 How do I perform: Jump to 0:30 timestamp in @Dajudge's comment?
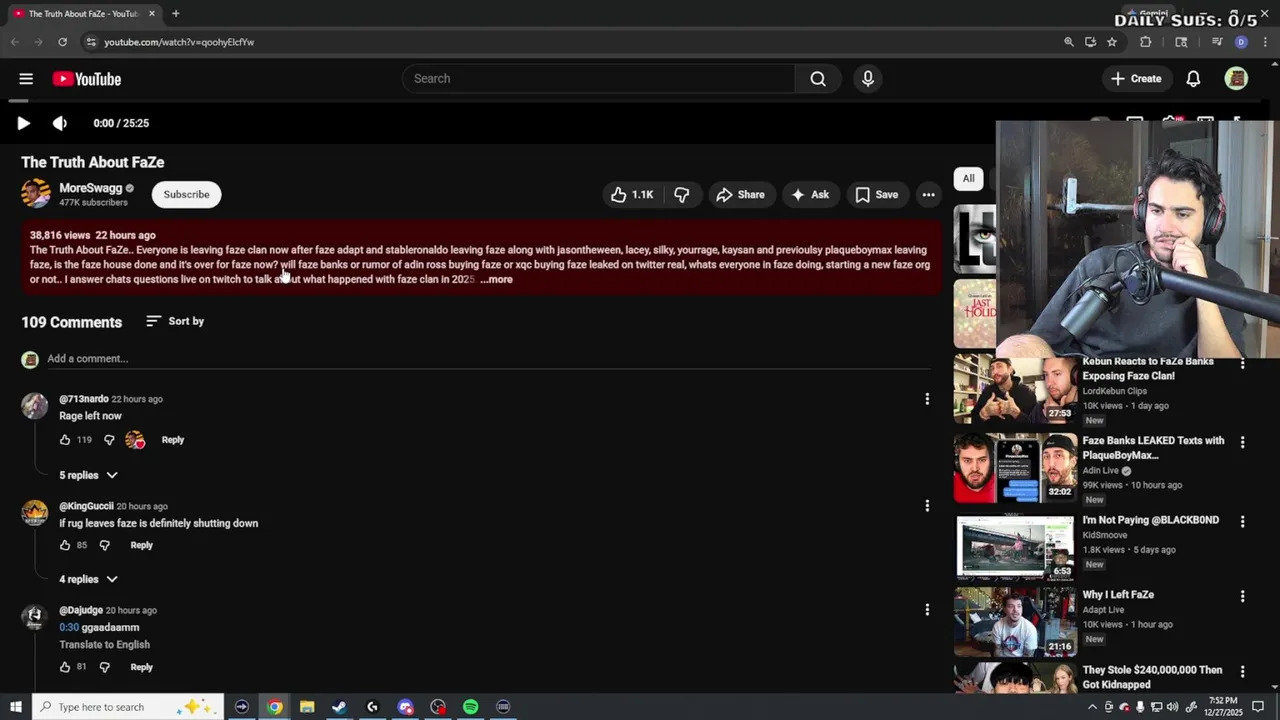(68, 628)
